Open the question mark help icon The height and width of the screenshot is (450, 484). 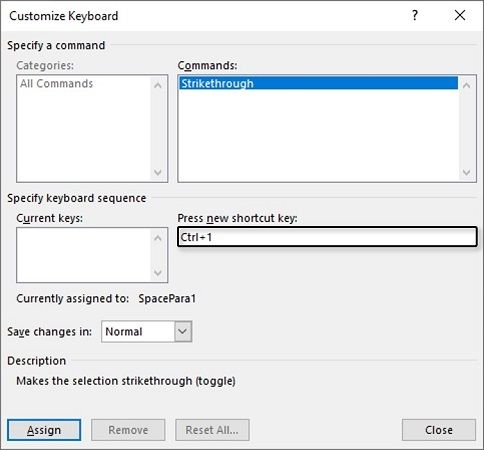click(415, 15)
